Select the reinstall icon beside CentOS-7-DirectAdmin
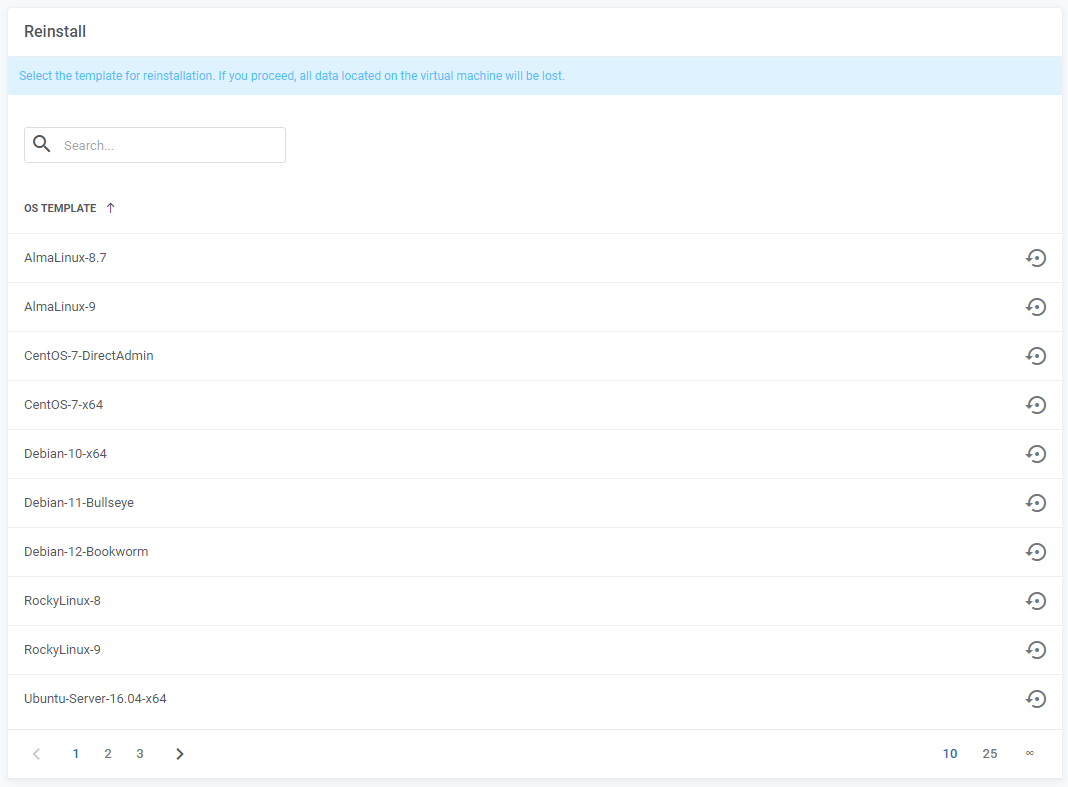 click(1036, 355)
